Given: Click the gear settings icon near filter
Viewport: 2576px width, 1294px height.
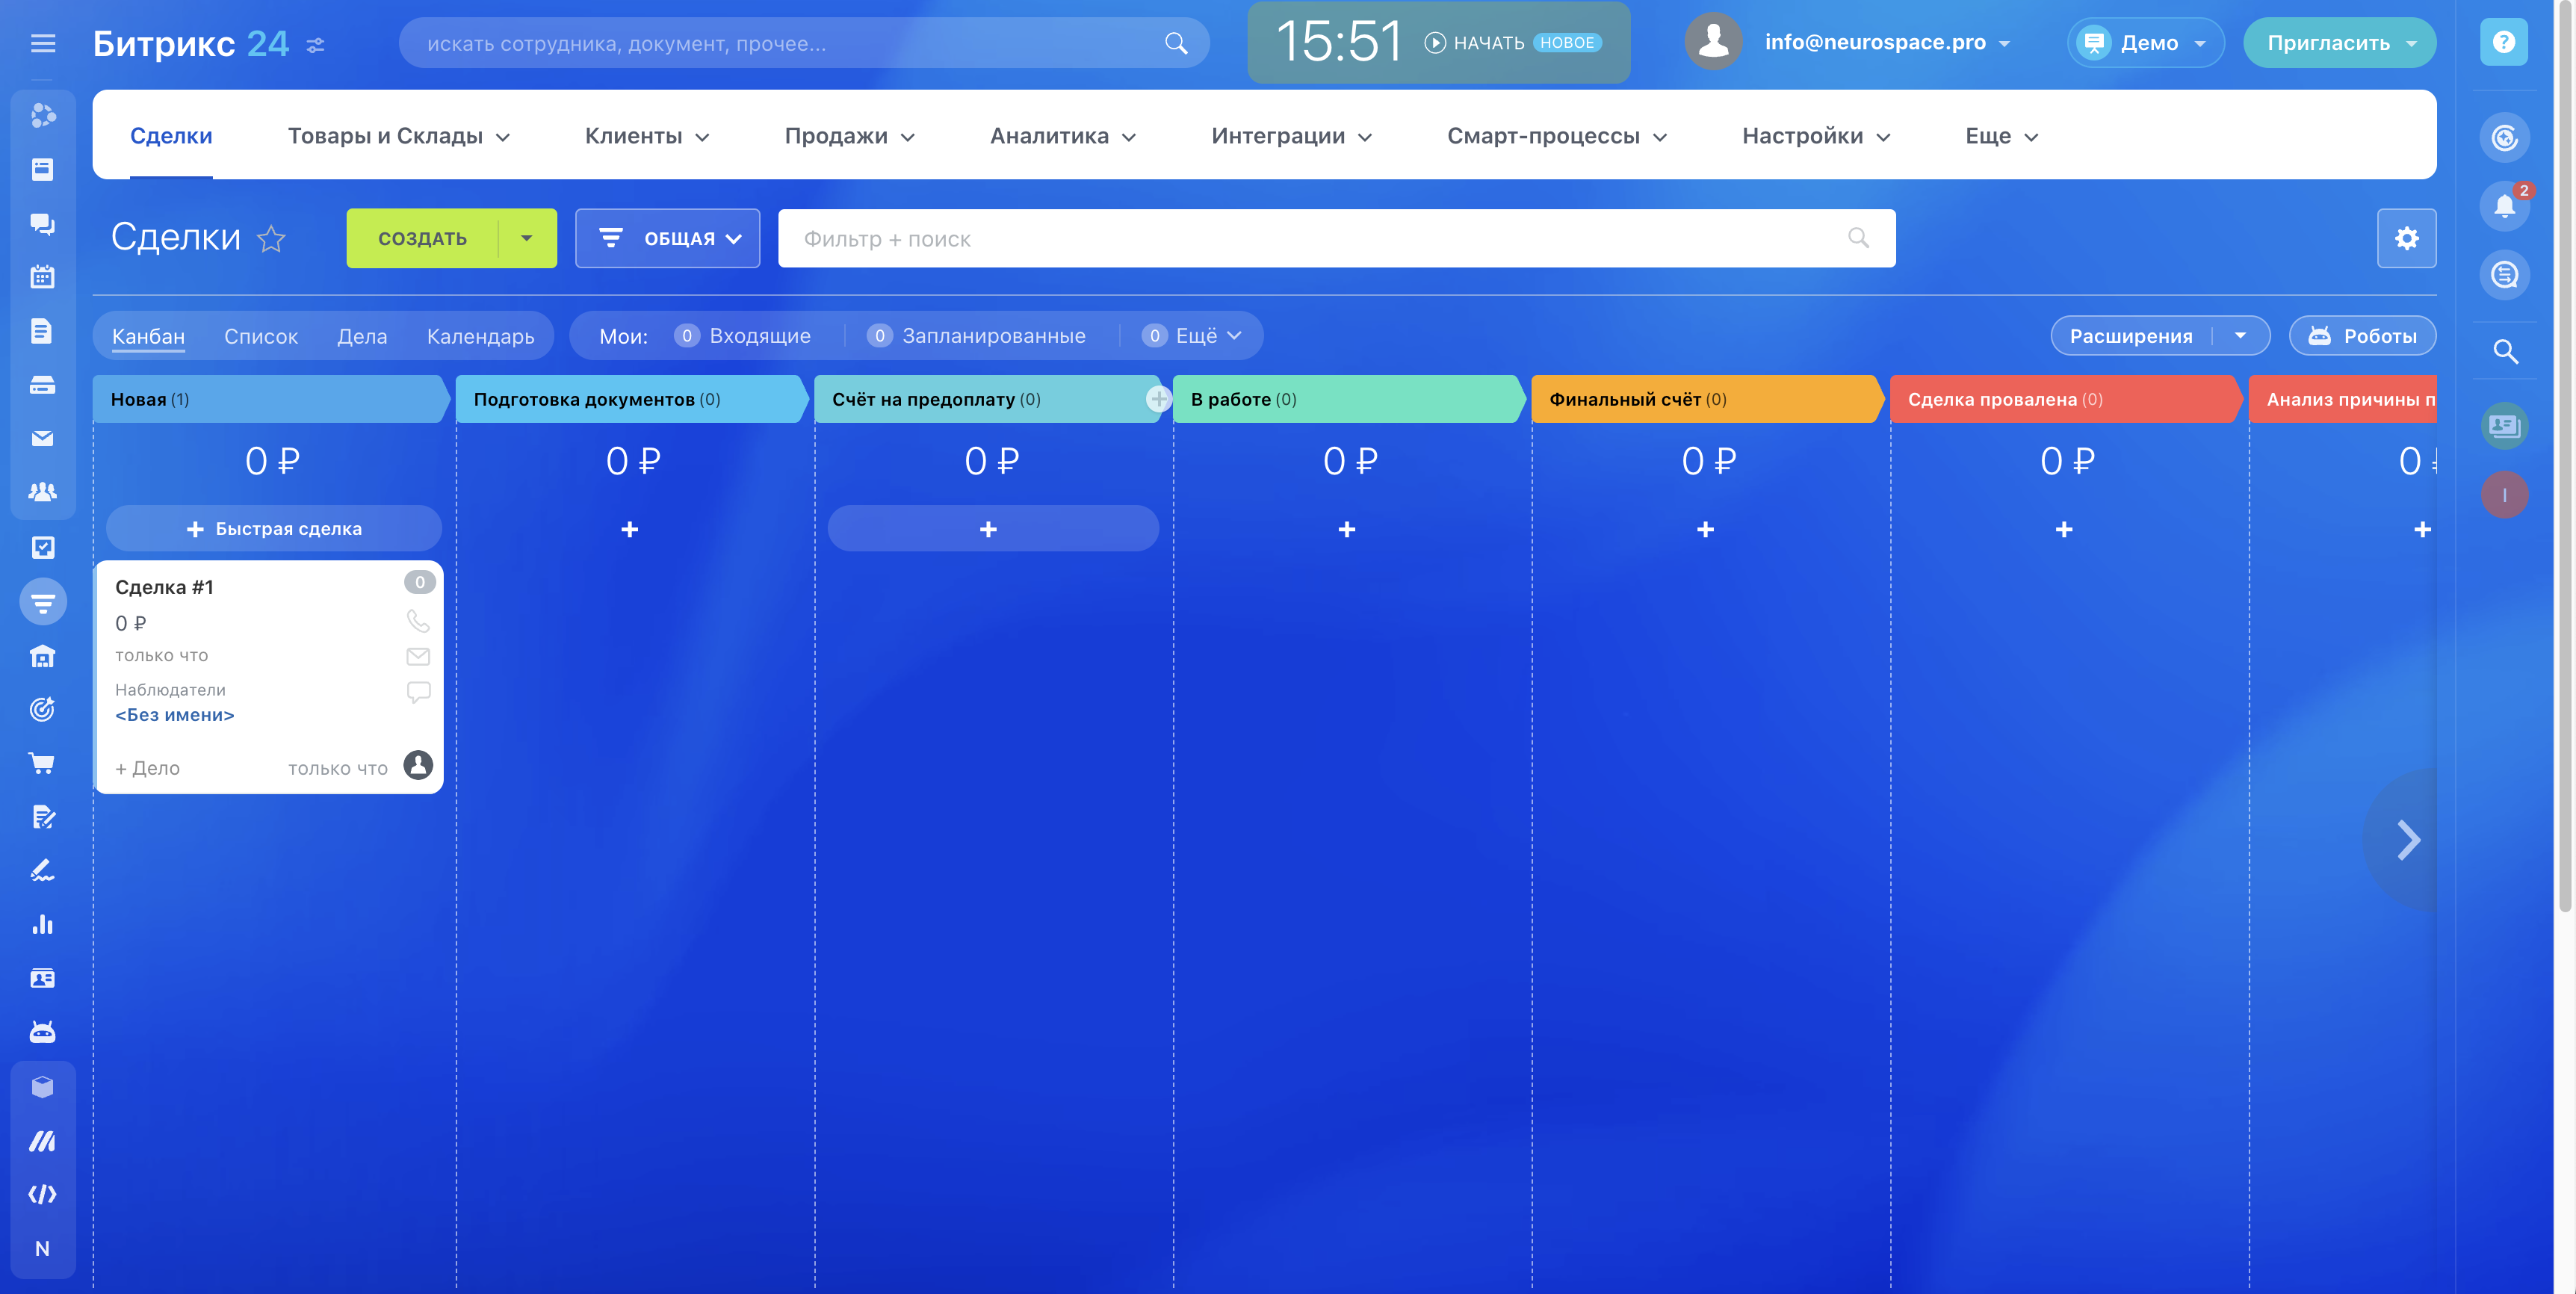Looking at the screenshot, I should pos(2406,238).
